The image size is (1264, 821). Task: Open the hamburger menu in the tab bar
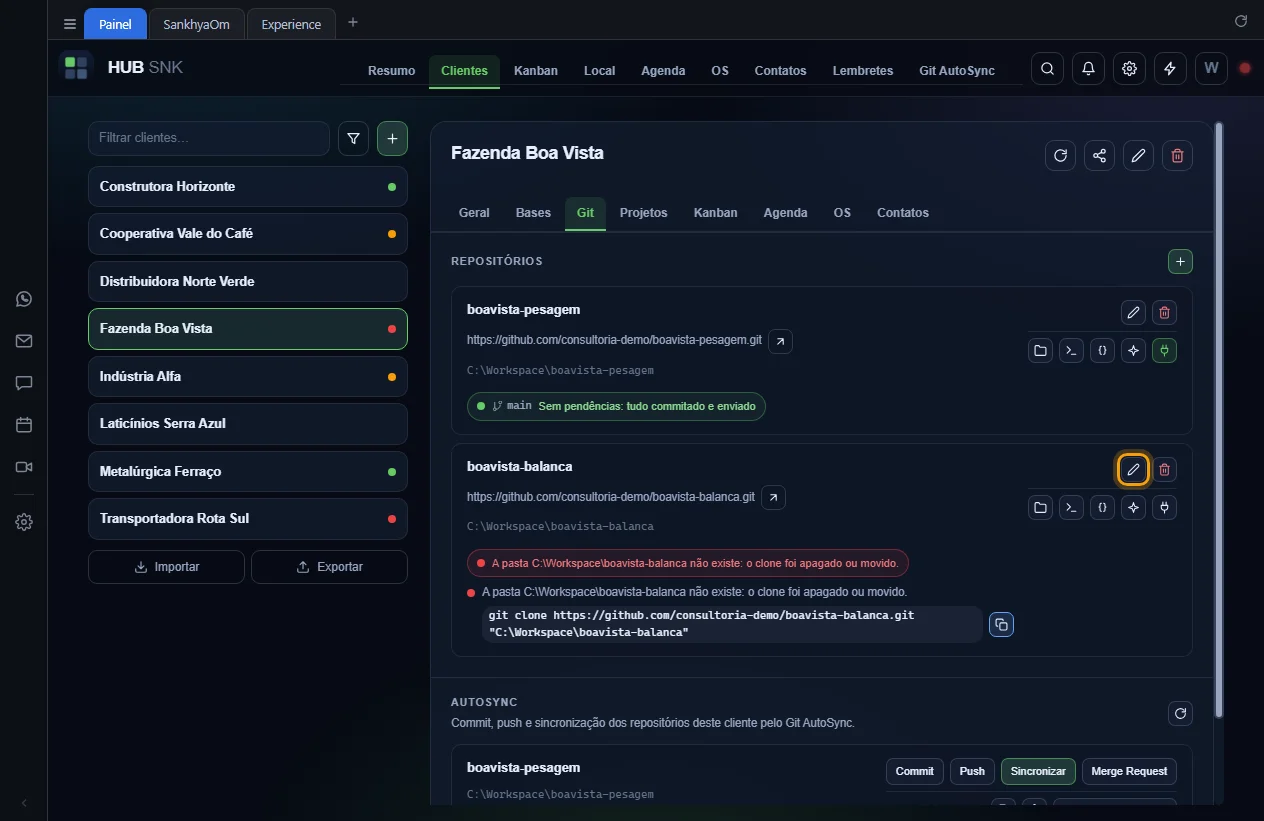point(69,23)
